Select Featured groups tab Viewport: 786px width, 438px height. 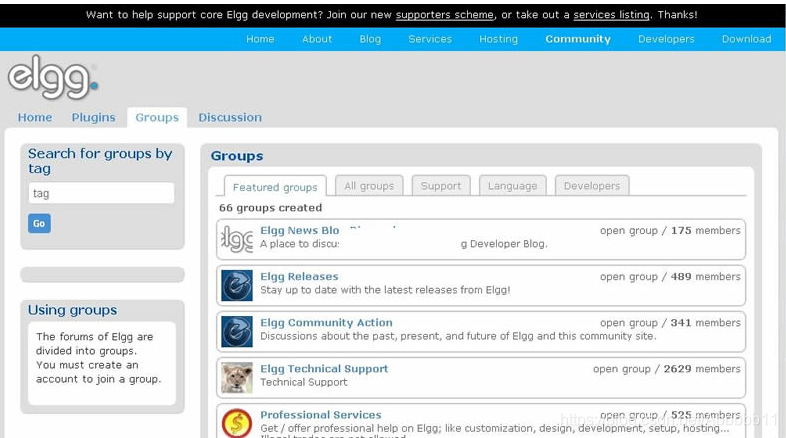point(275,186)
